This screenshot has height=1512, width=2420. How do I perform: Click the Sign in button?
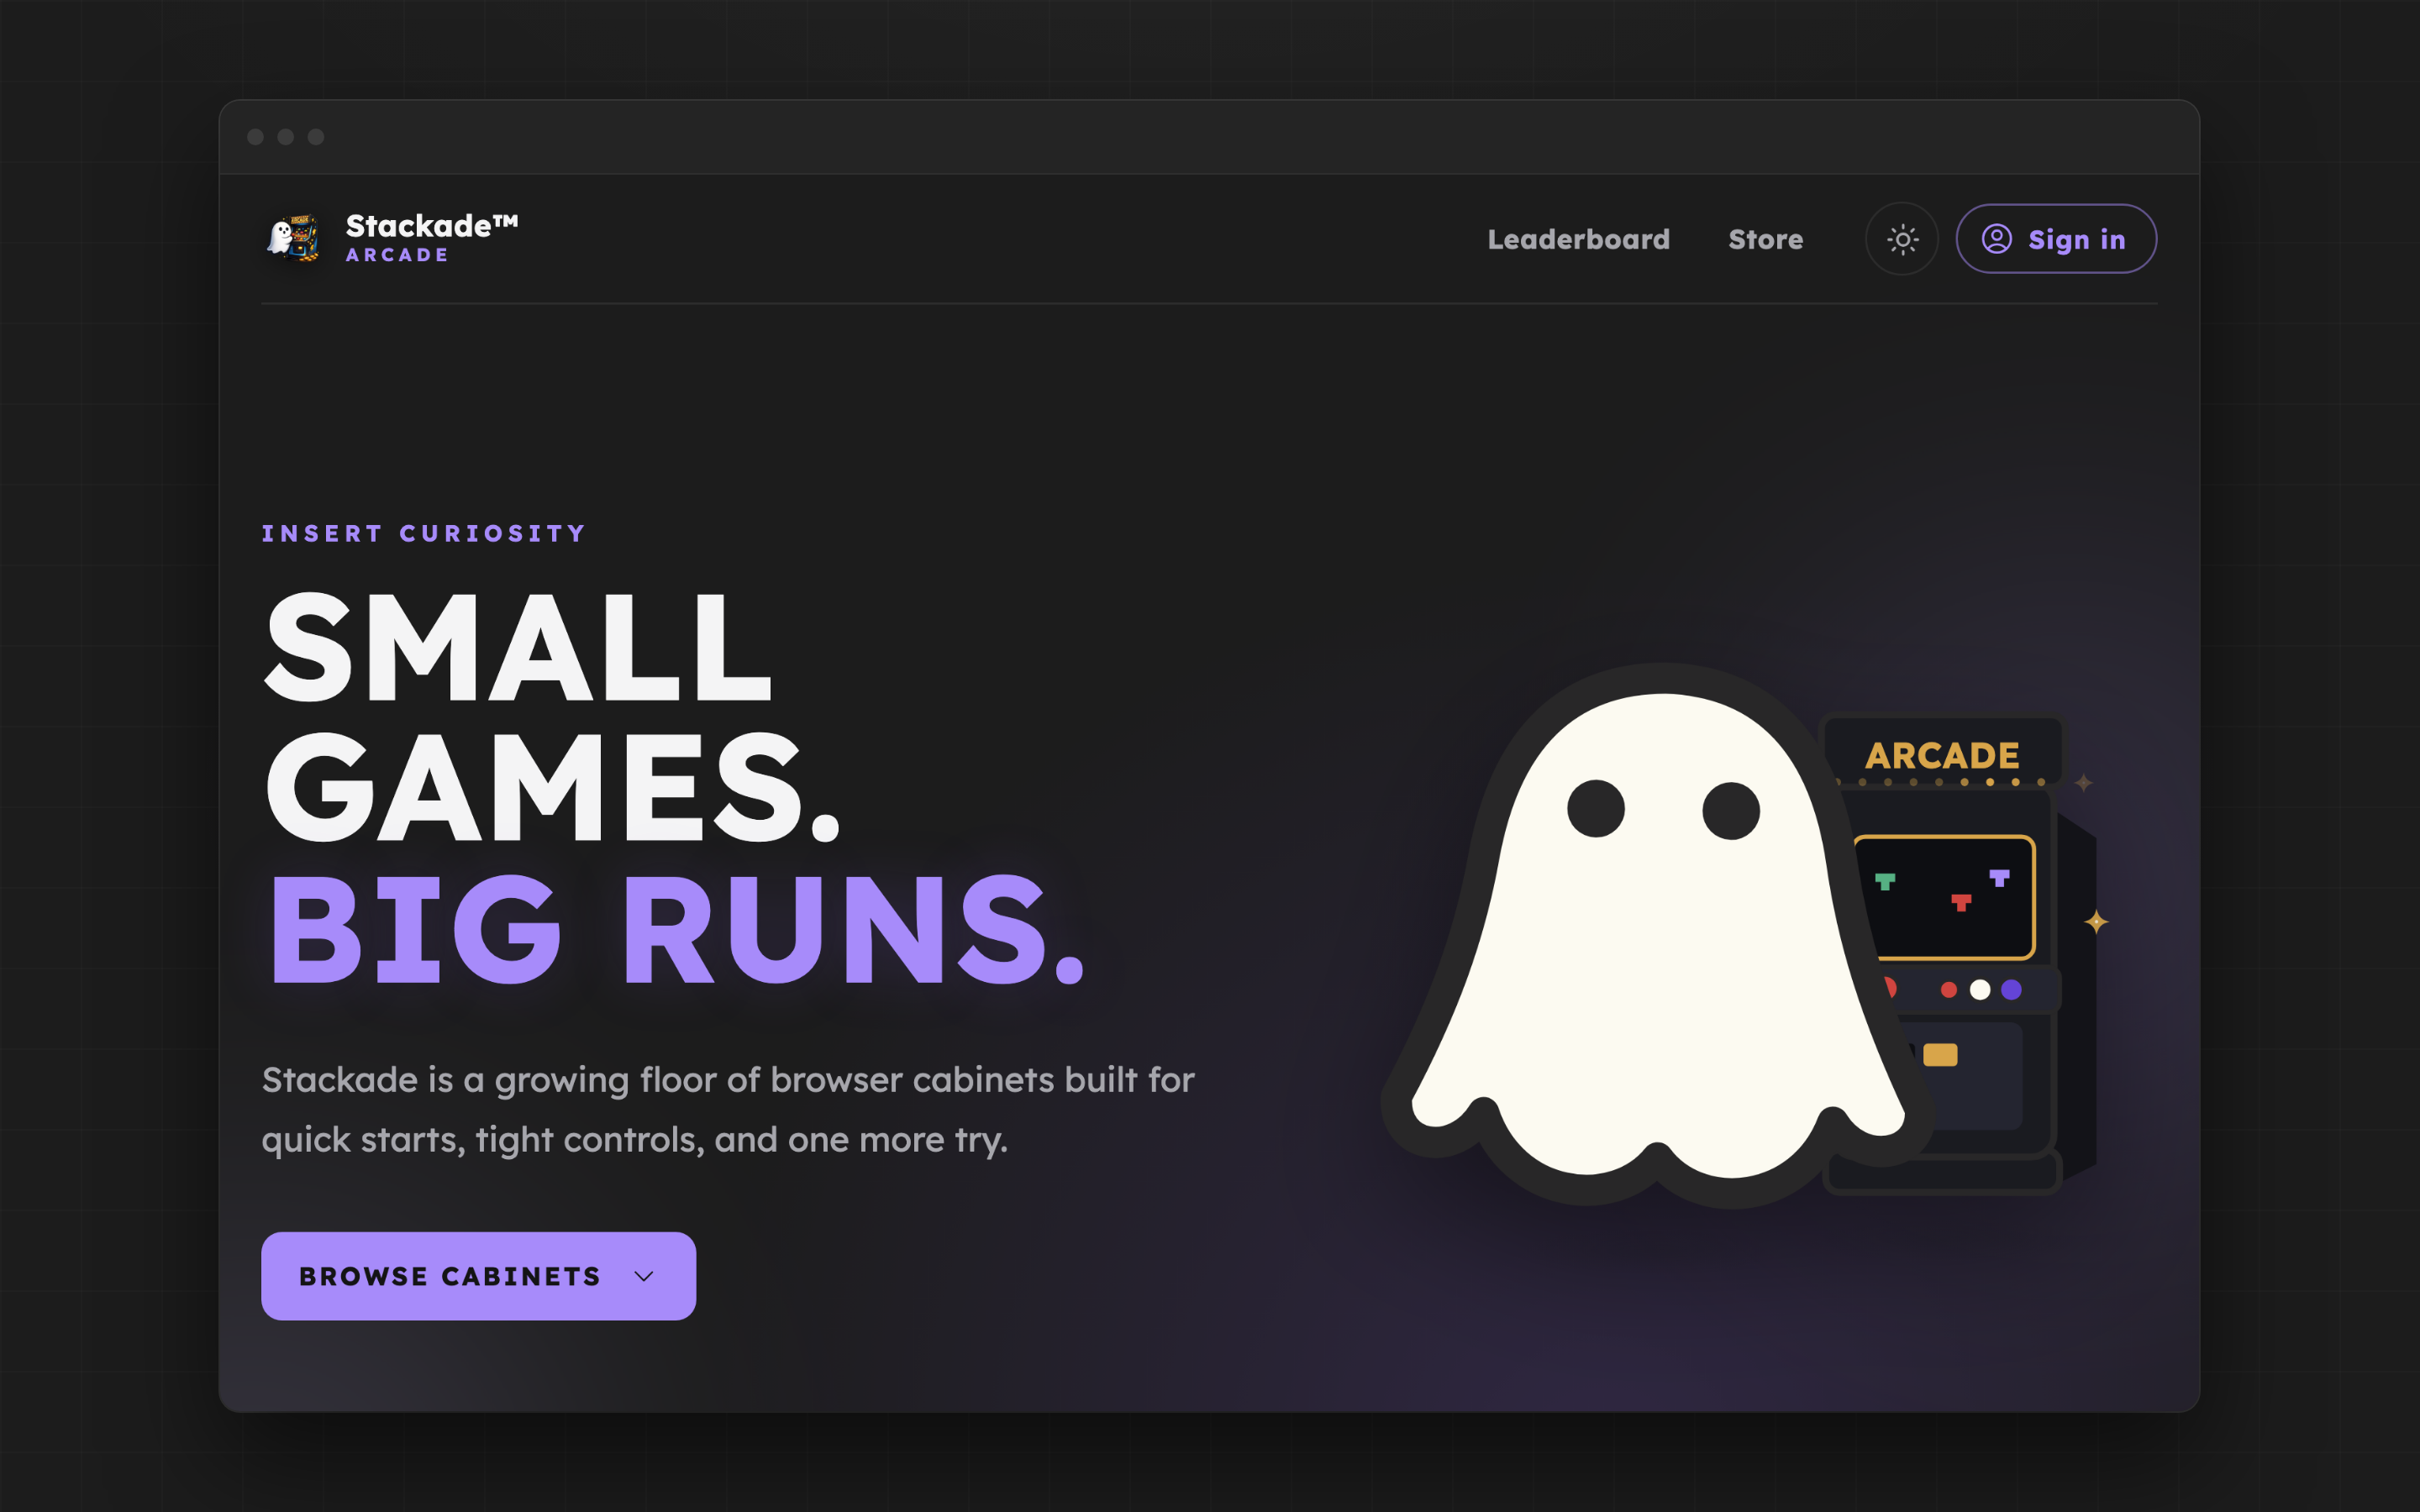(x=2056, y=239)
